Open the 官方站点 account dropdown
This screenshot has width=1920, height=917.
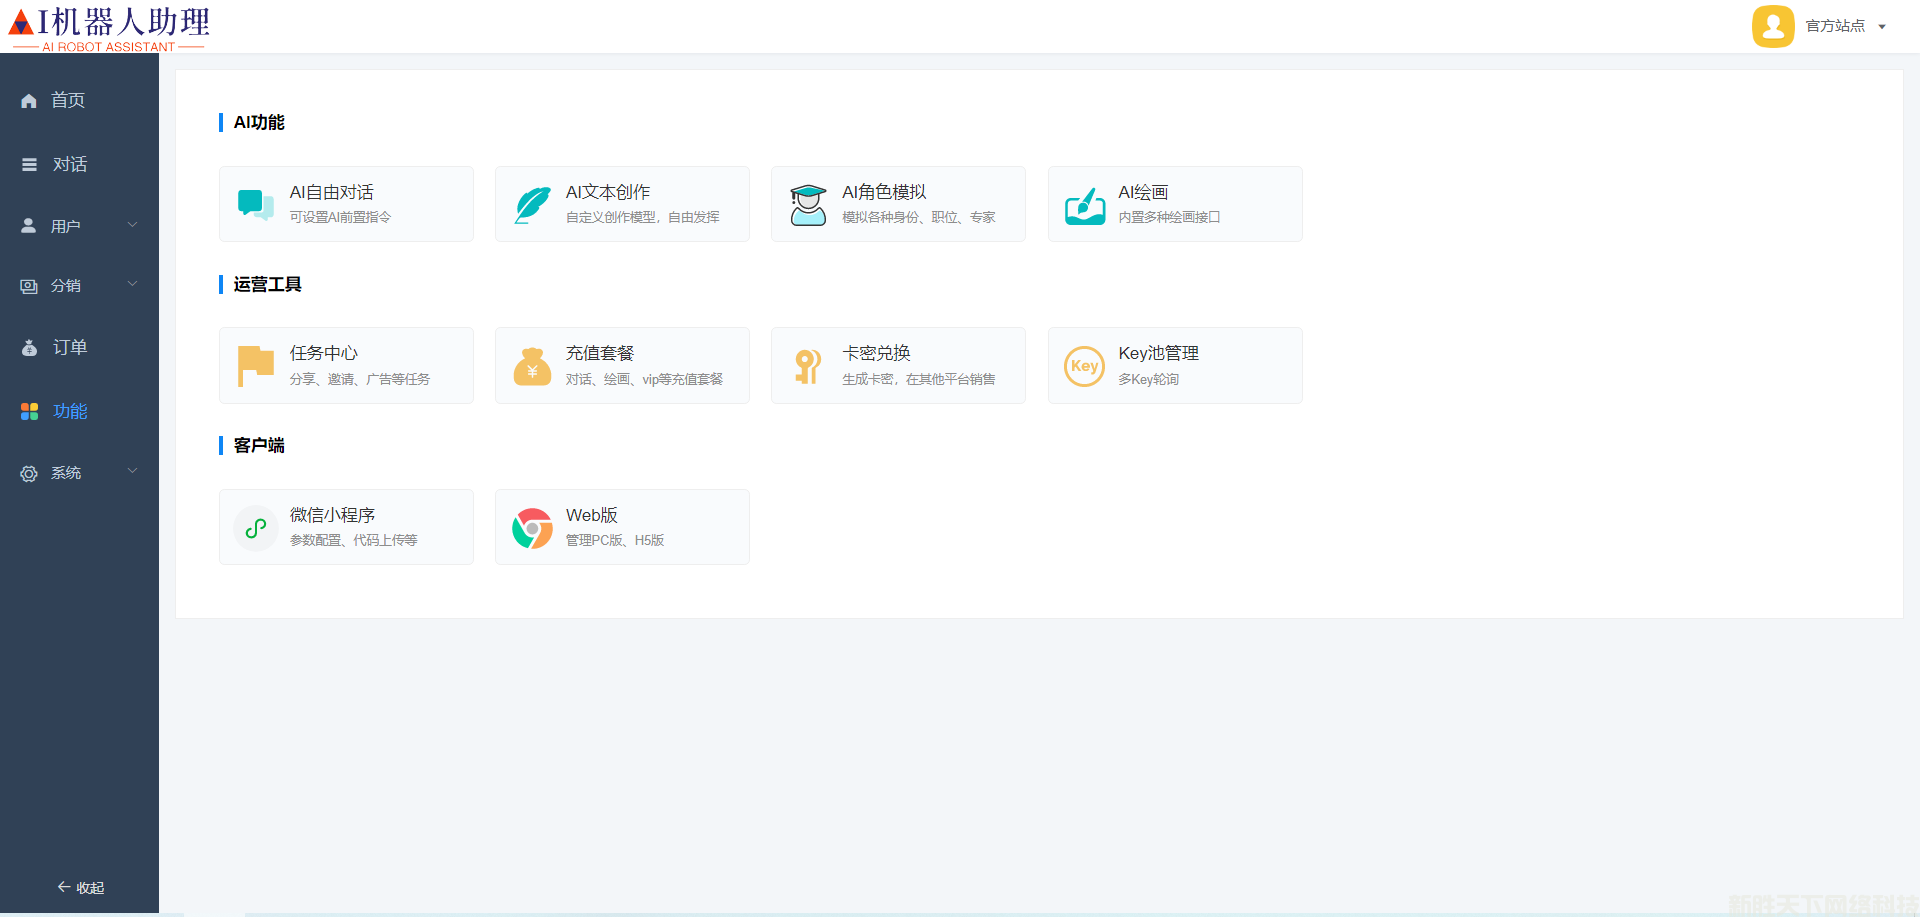point(1845,26)
